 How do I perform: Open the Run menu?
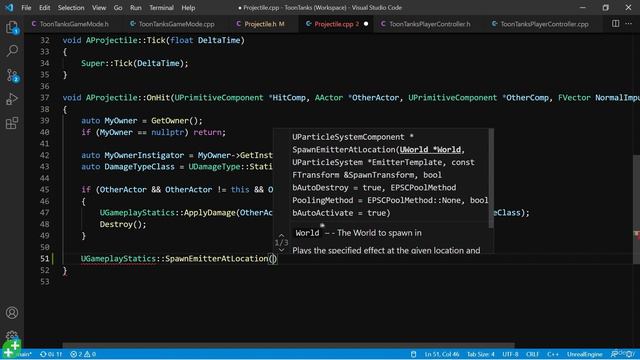coord(136,8)
